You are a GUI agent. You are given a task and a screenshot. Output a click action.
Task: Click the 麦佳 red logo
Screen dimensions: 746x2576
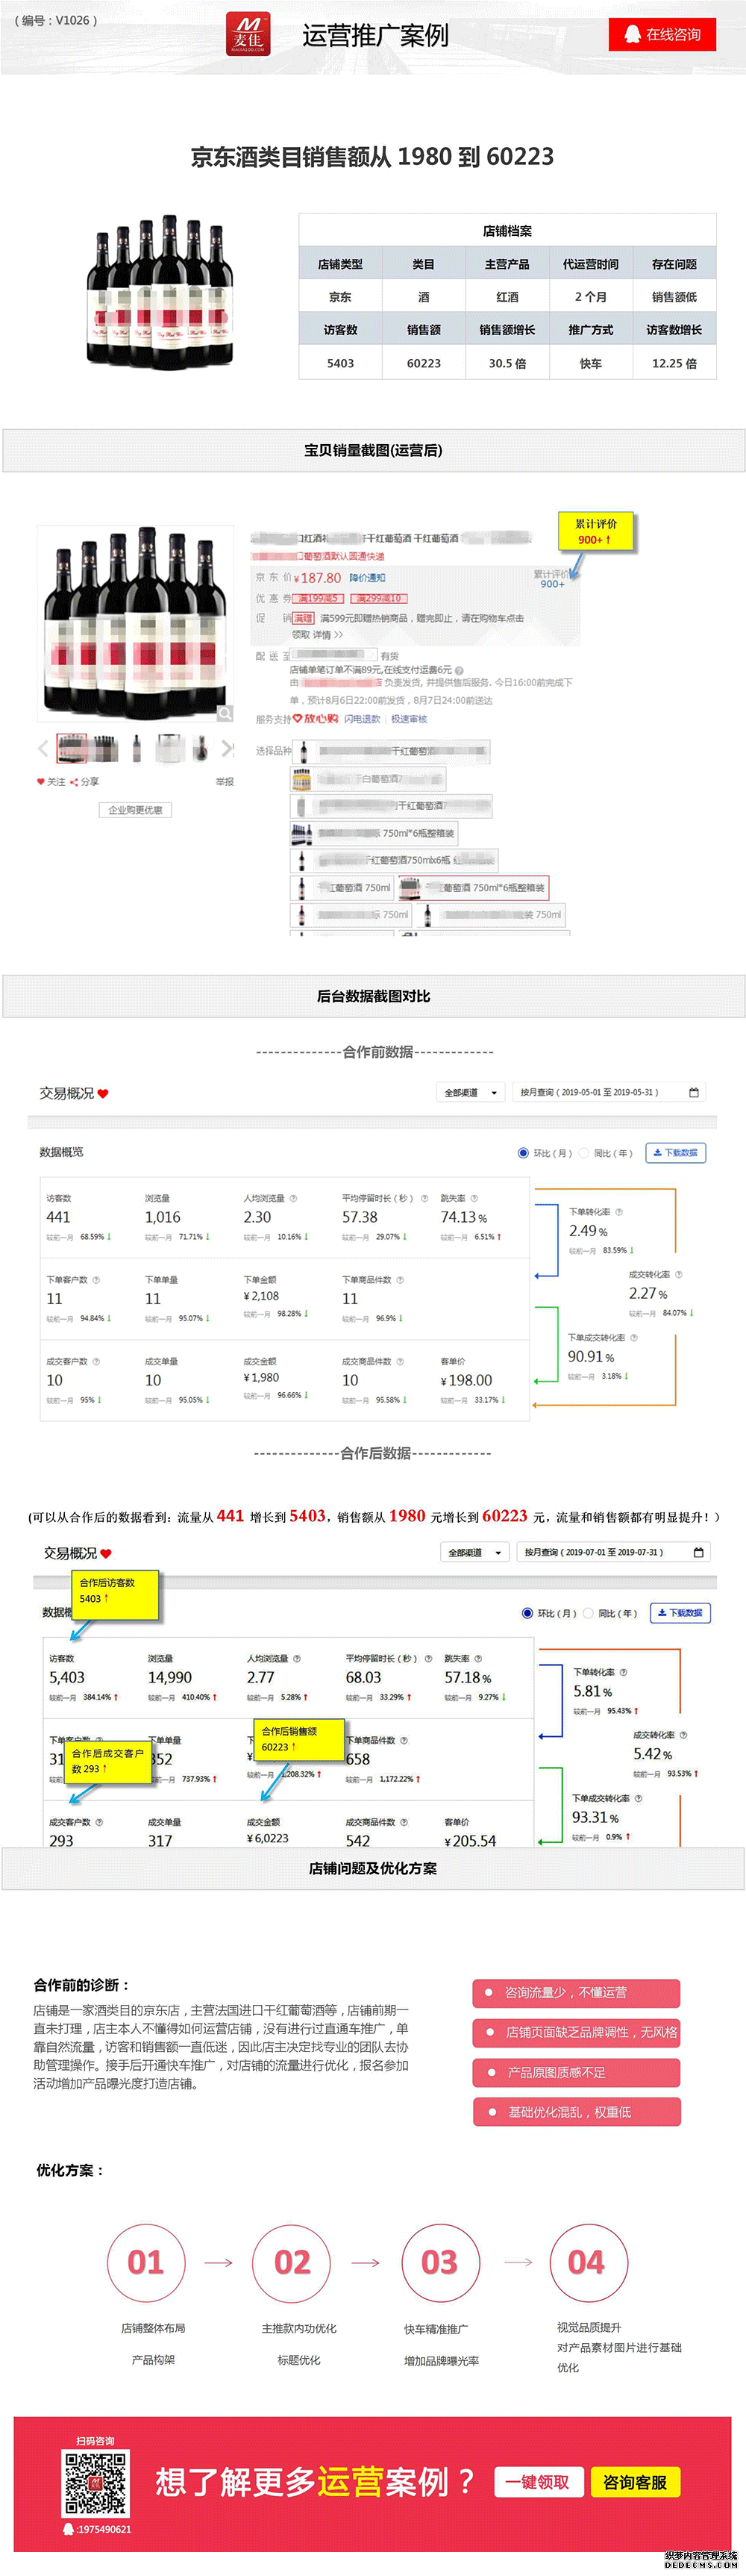247,34
